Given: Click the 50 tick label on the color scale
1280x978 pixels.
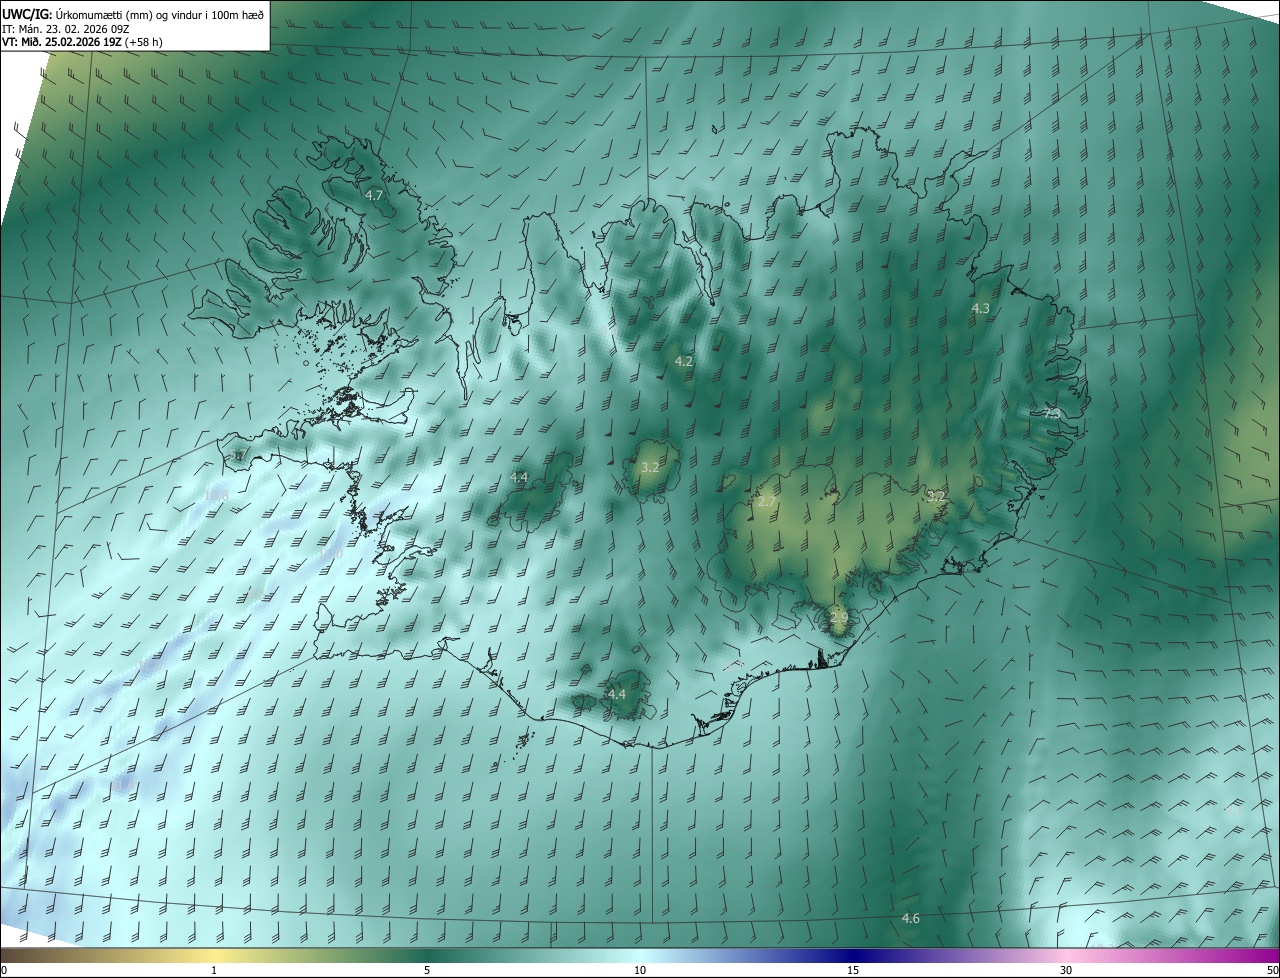Looking at the screenshot, I should [x=1272, y=970].
